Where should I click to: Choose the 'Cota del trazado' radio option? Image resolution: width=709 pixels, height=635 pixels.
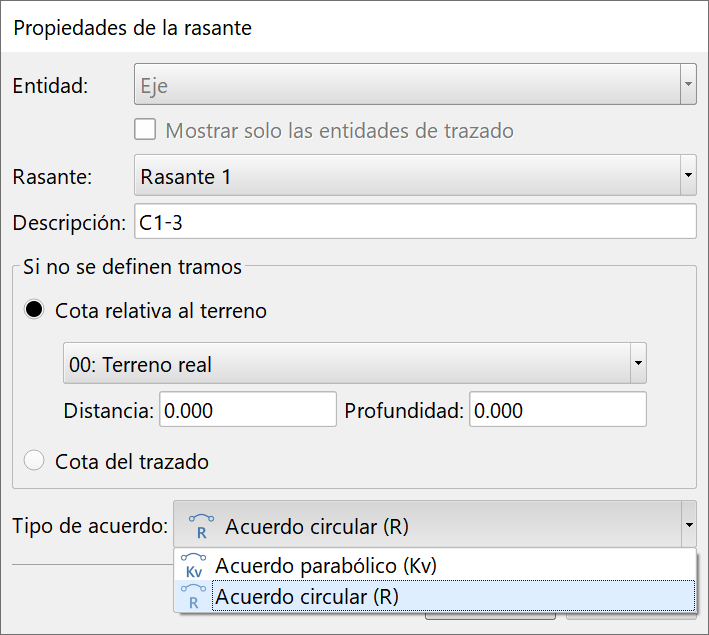point(34,461)
